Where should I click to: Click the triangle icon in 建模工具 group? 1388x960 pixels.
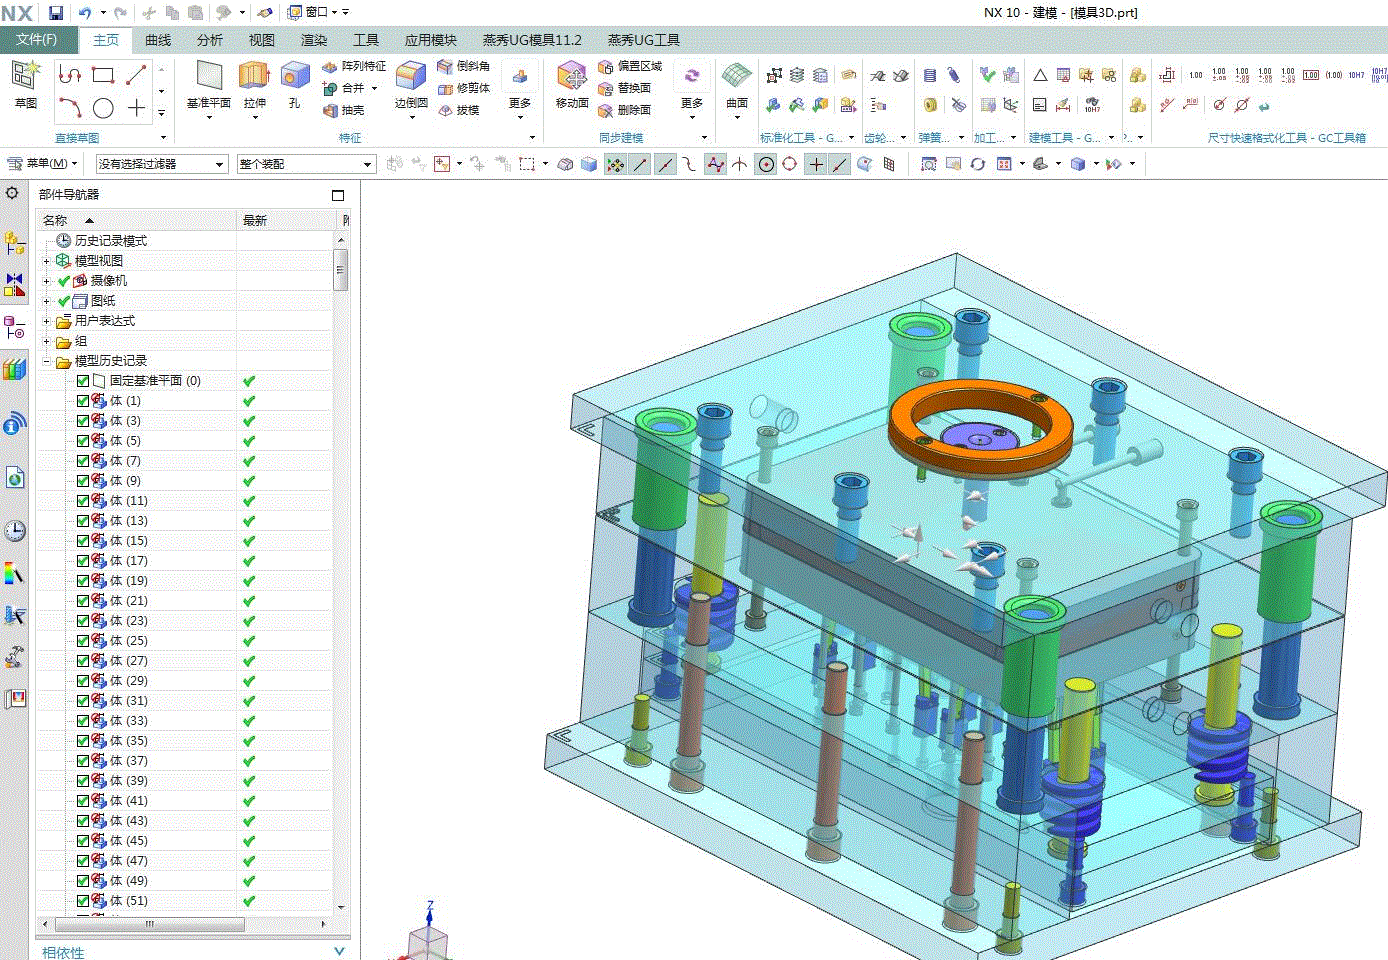[1040, 75]
